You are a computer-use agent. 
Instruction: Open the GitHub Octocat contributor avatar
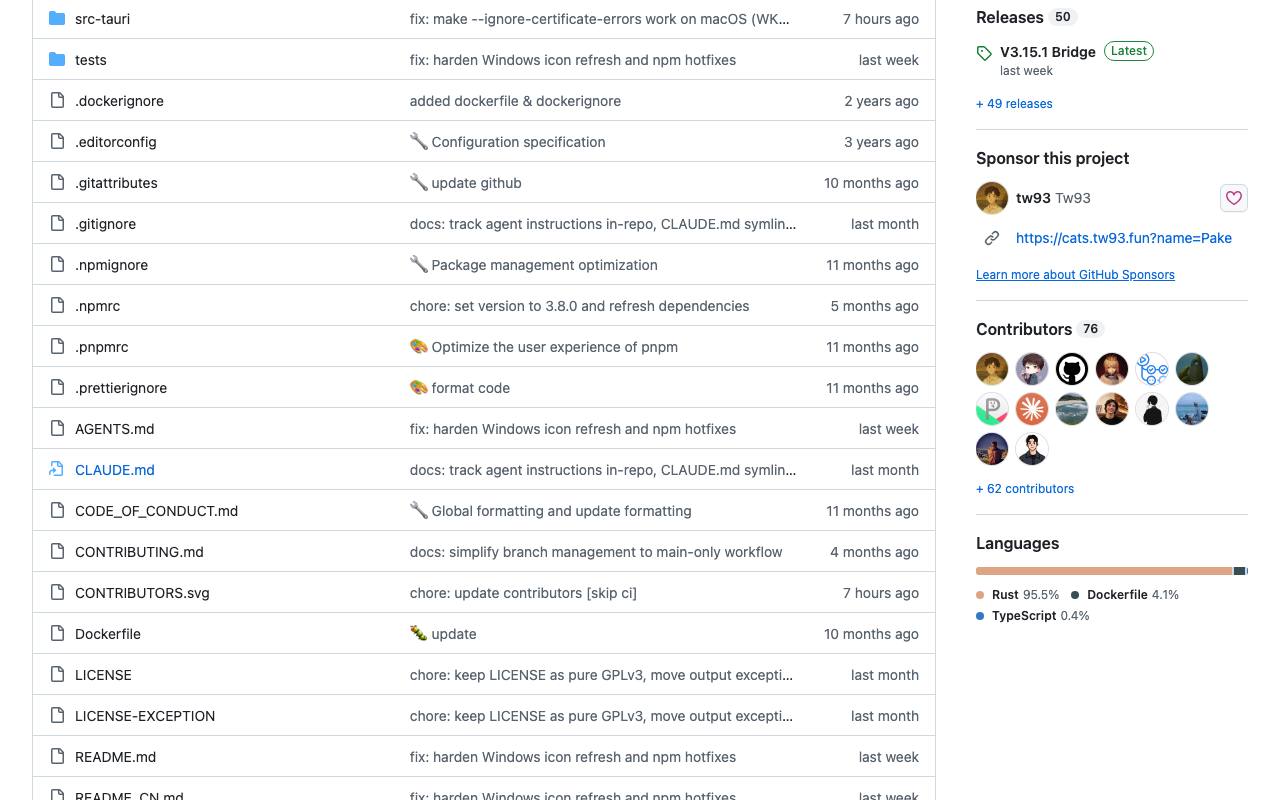point(1072,369)
